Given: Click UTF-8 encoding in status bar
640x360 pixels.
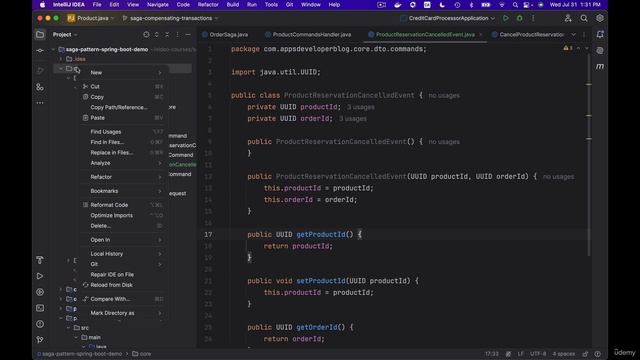Looking at the screenshot, I should (538, 354).
